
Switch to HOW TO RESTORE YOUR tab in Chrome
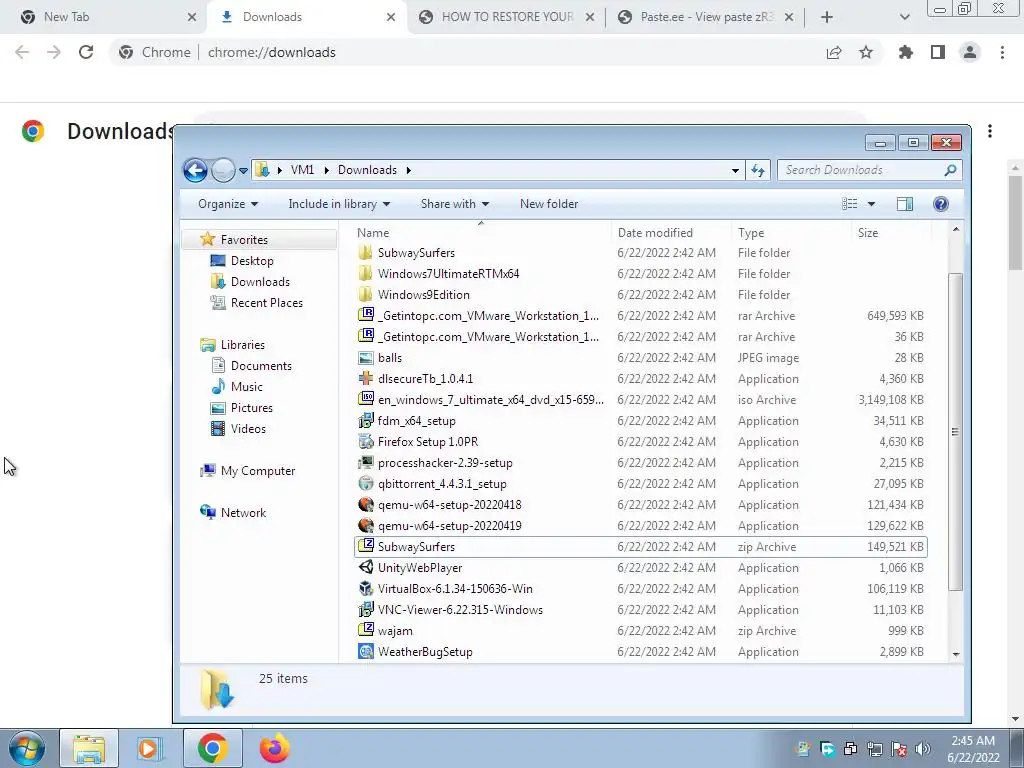507,17
